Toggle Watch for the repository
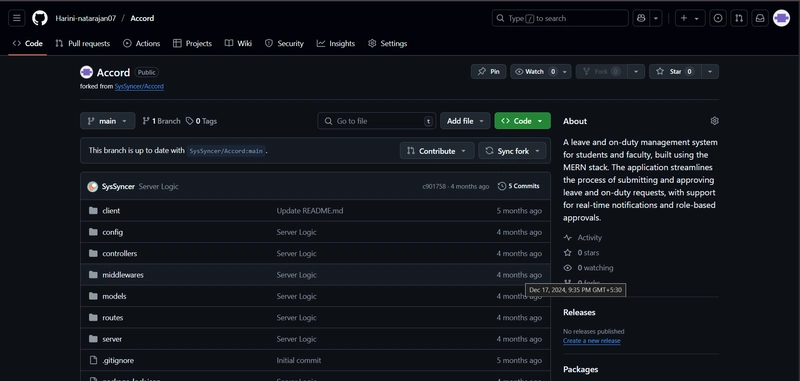Image resolution: width=800 pixels, height=381 pixels. (536, 72)
